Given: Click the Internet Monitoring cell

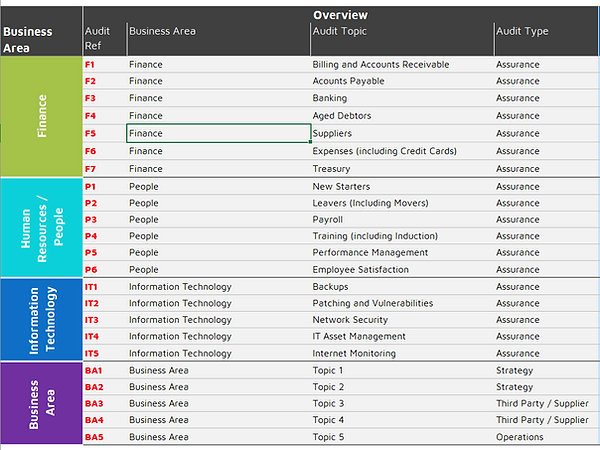Looking at the screenshot, I should click(402, 353).
